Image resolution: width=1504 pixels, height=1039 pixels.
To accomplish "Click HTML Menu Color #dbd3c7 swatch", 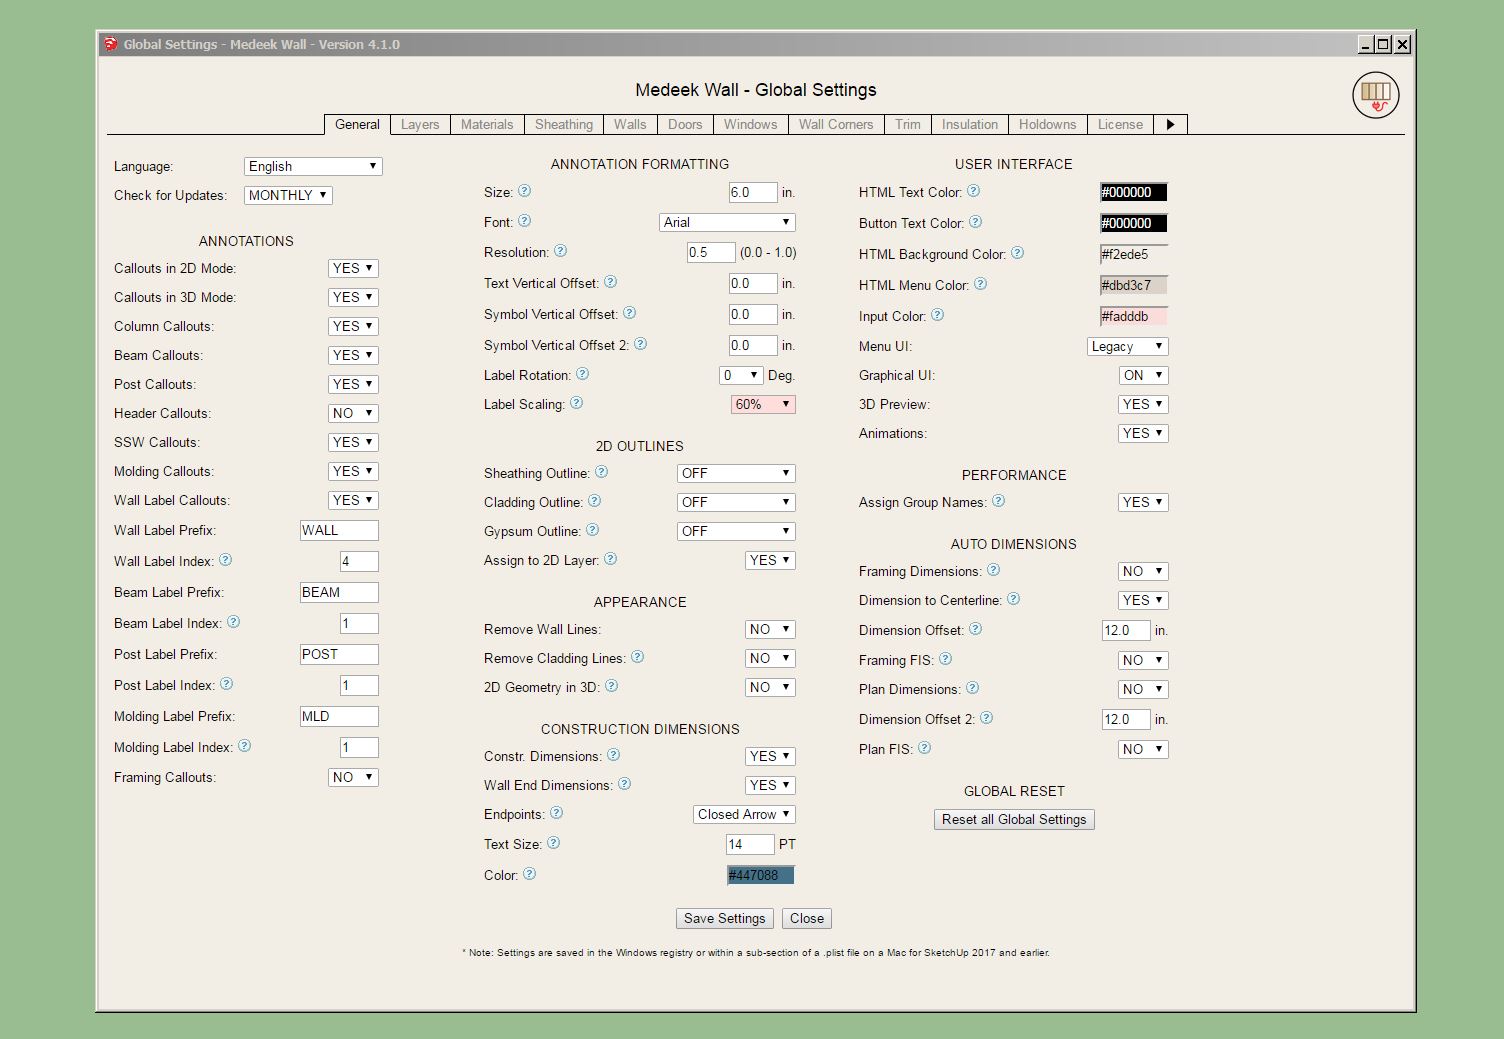I will [1134, 285].
